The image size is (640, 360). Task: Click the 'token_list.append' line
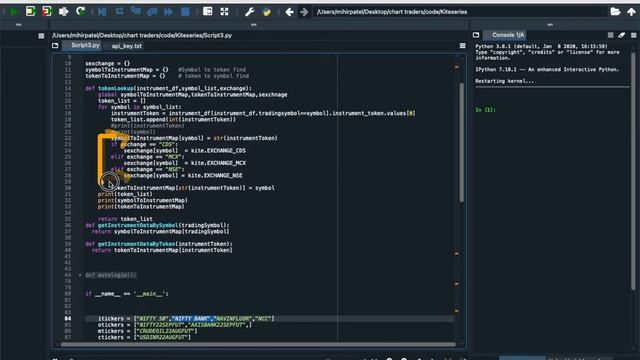point(173,120)
